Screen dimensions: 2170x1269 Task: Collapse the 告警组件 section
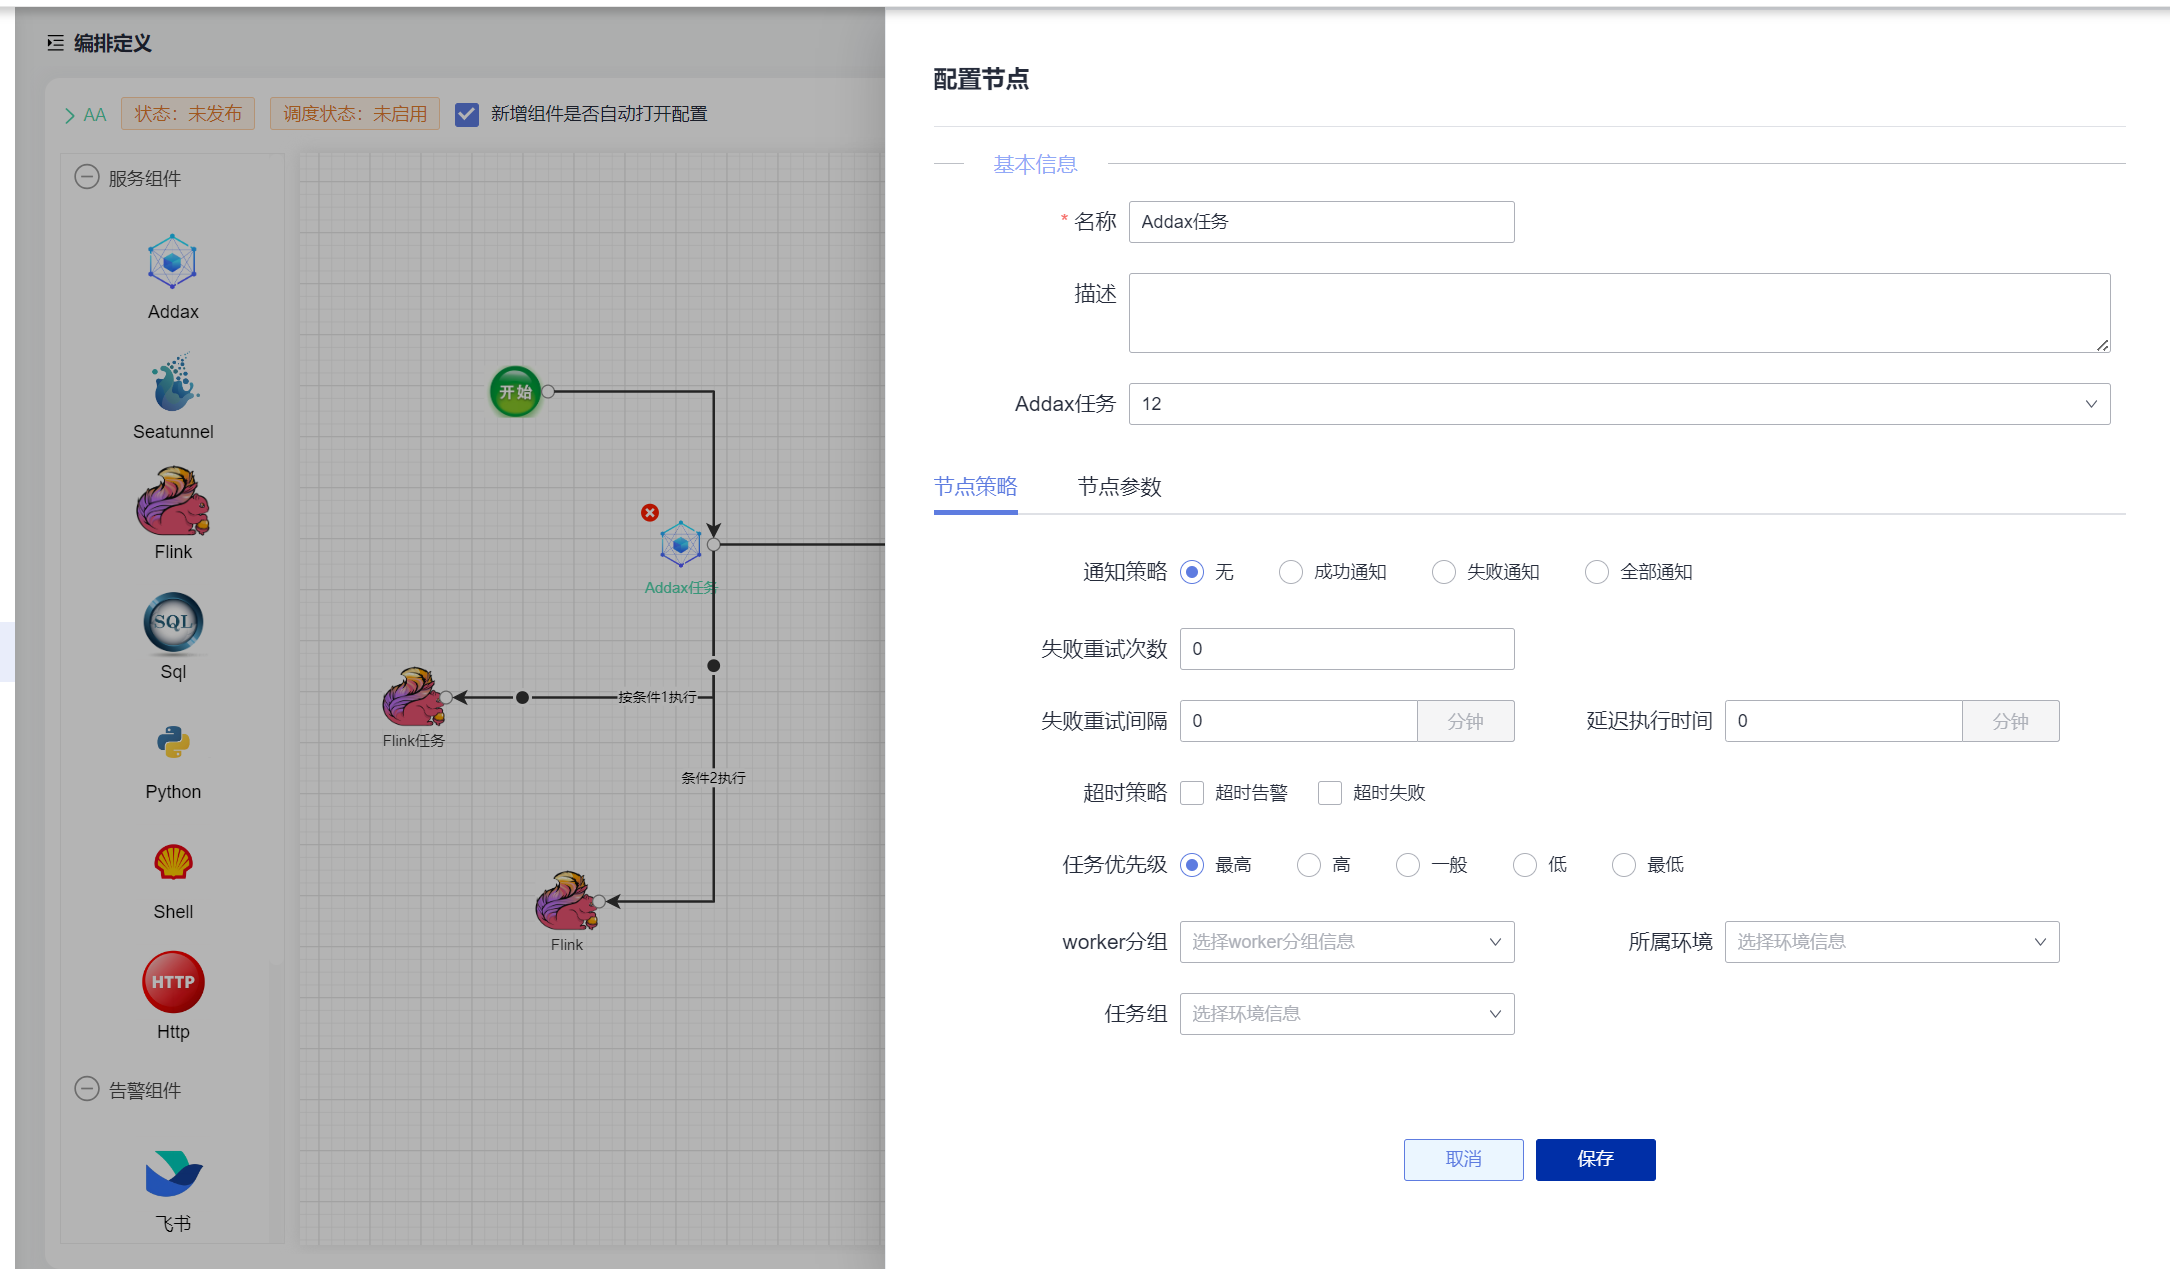pyautogui.click(x=87, y=1089)
